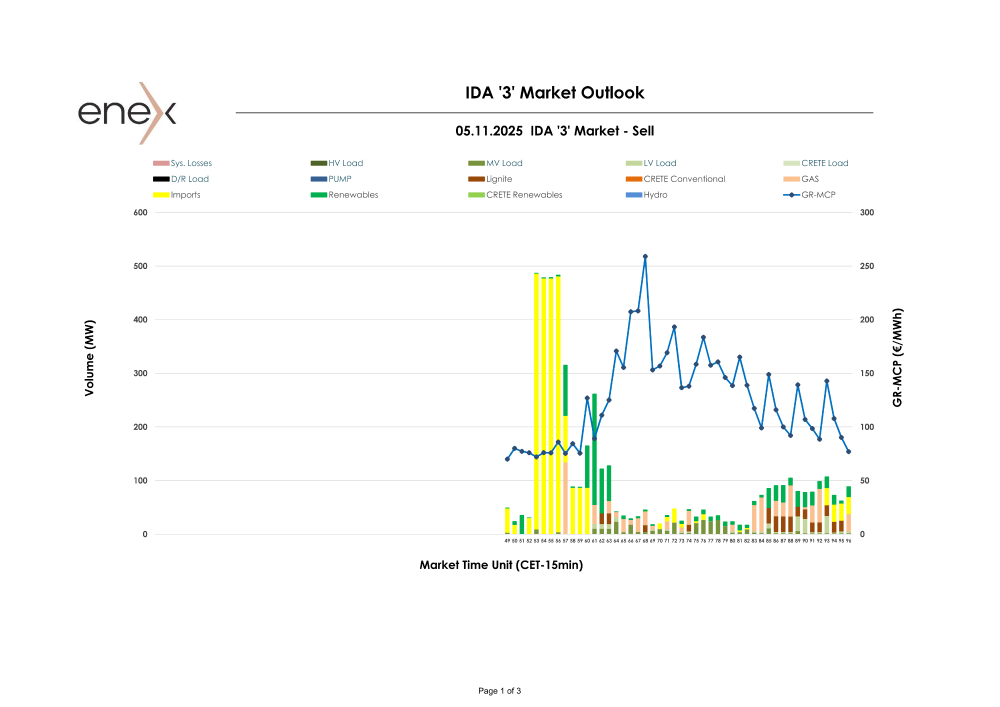
Task: Select the CRETE Load legend label
Action: coord(824,163)
